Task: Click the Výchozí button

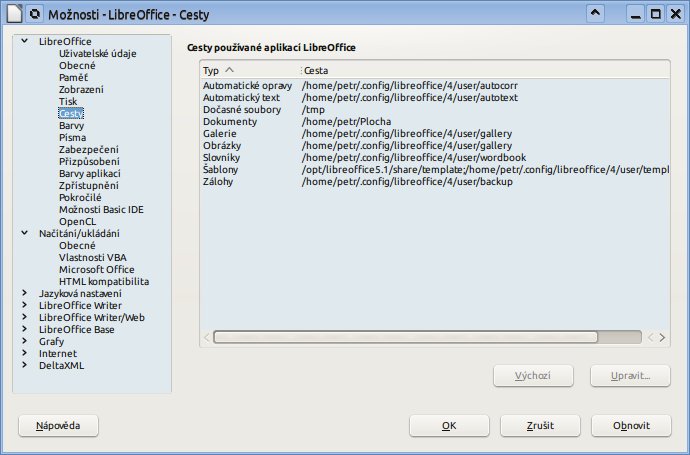Action: tap(533, 376)
